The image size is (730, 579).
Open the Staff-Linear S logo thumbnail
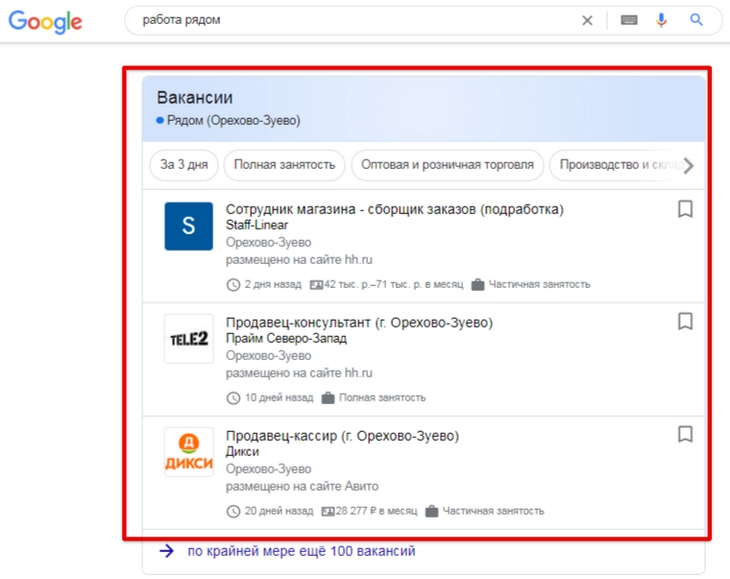point(189,226)
